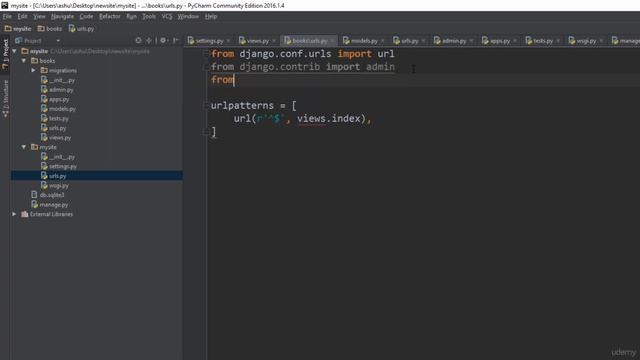The image size is (640, 360).
Task: Open the Code menu
Action: tap(86, 16)
